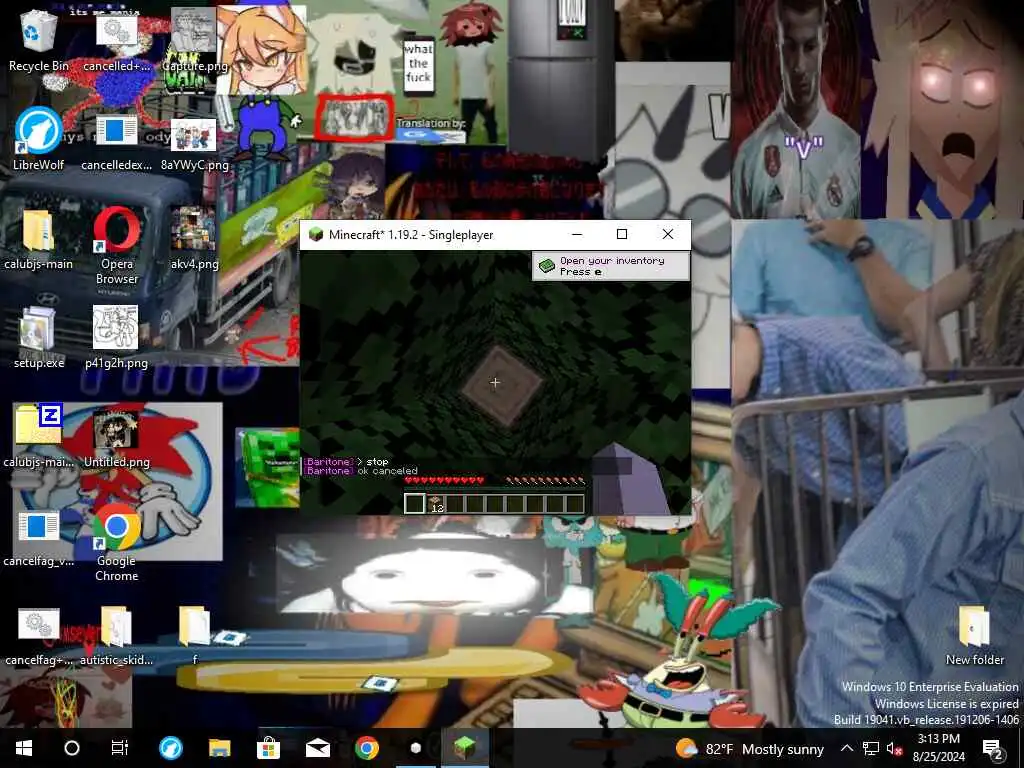Open the 82°F Mostly sunny weather widget

[749, 748]
